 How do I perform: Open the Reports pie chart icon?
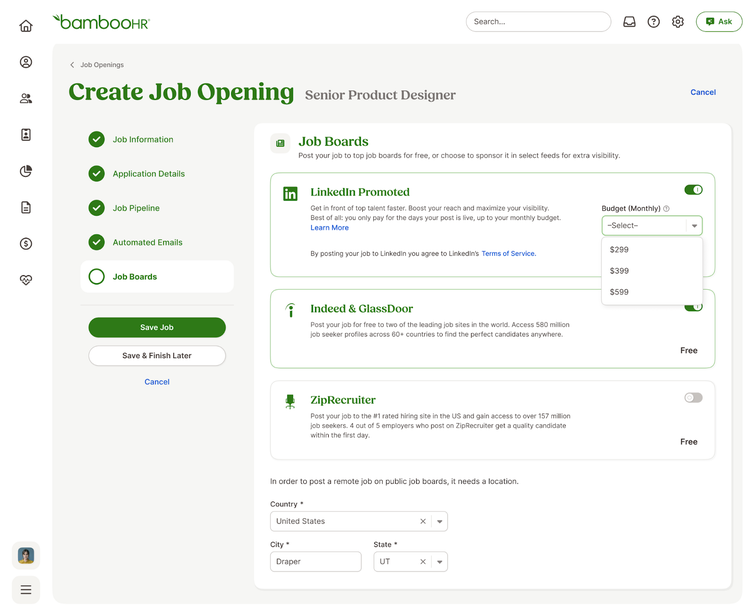coord(26,171)
